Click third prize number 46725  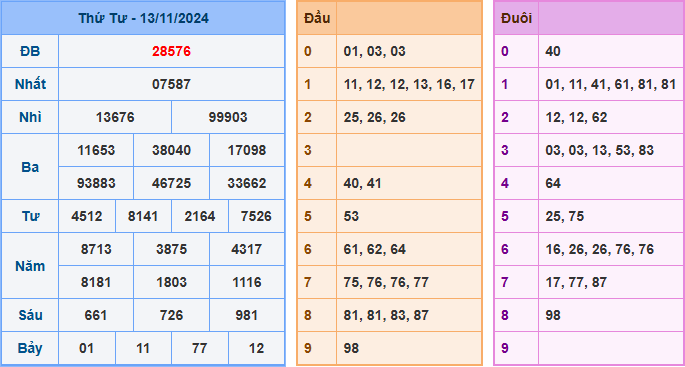click(x=171, y=183)
